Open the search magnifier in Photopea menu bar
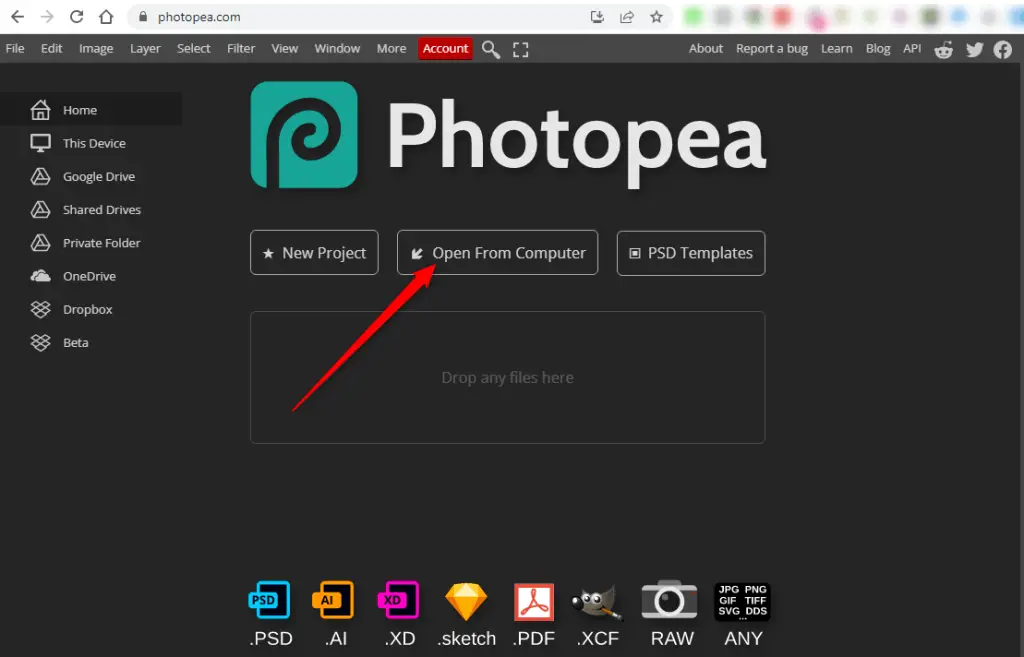Screen dimensions: 1024x657 pos(491,49)
